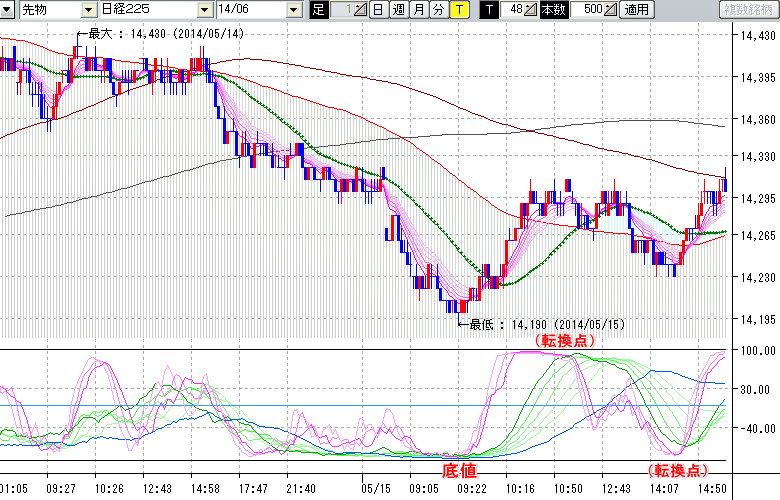780x500 pixels.
Task: Switch to the daily 日 chart interval
Action: point(378,10)
